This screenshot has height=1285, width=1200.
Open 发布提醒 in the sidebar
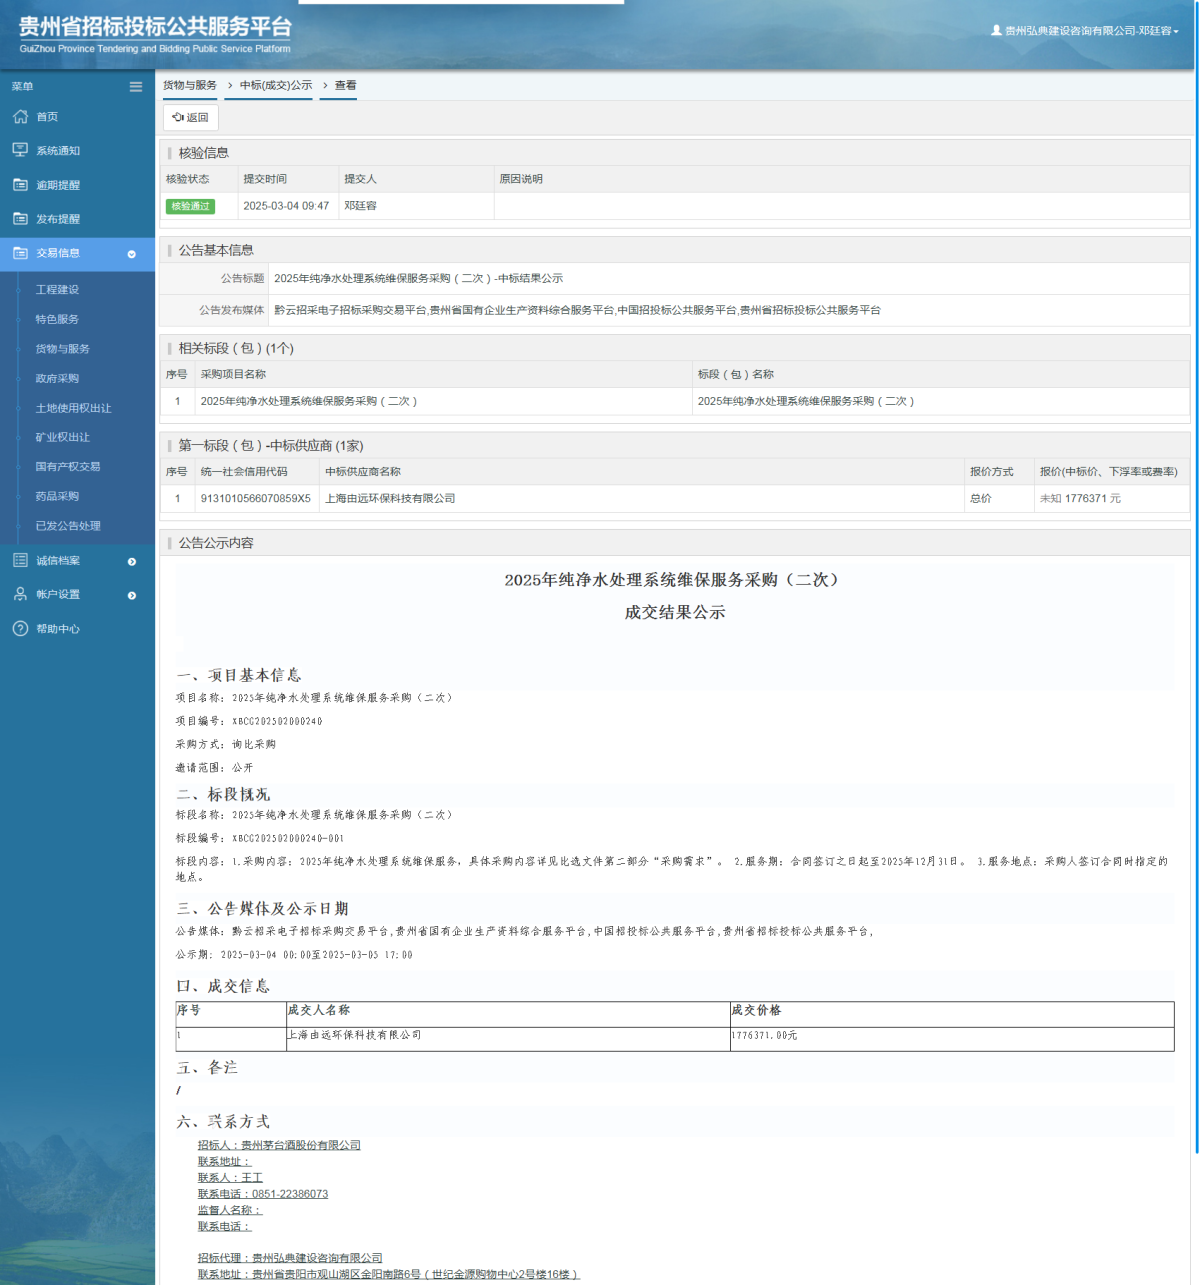(x=58, y=219)
